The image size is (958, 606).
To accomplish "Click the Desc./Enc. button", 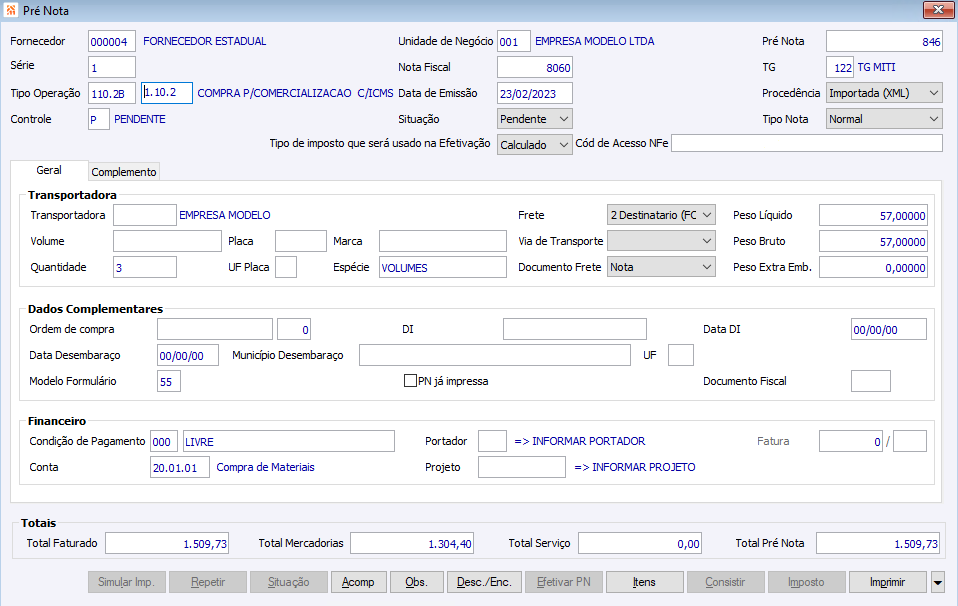I will pos(484,582).
